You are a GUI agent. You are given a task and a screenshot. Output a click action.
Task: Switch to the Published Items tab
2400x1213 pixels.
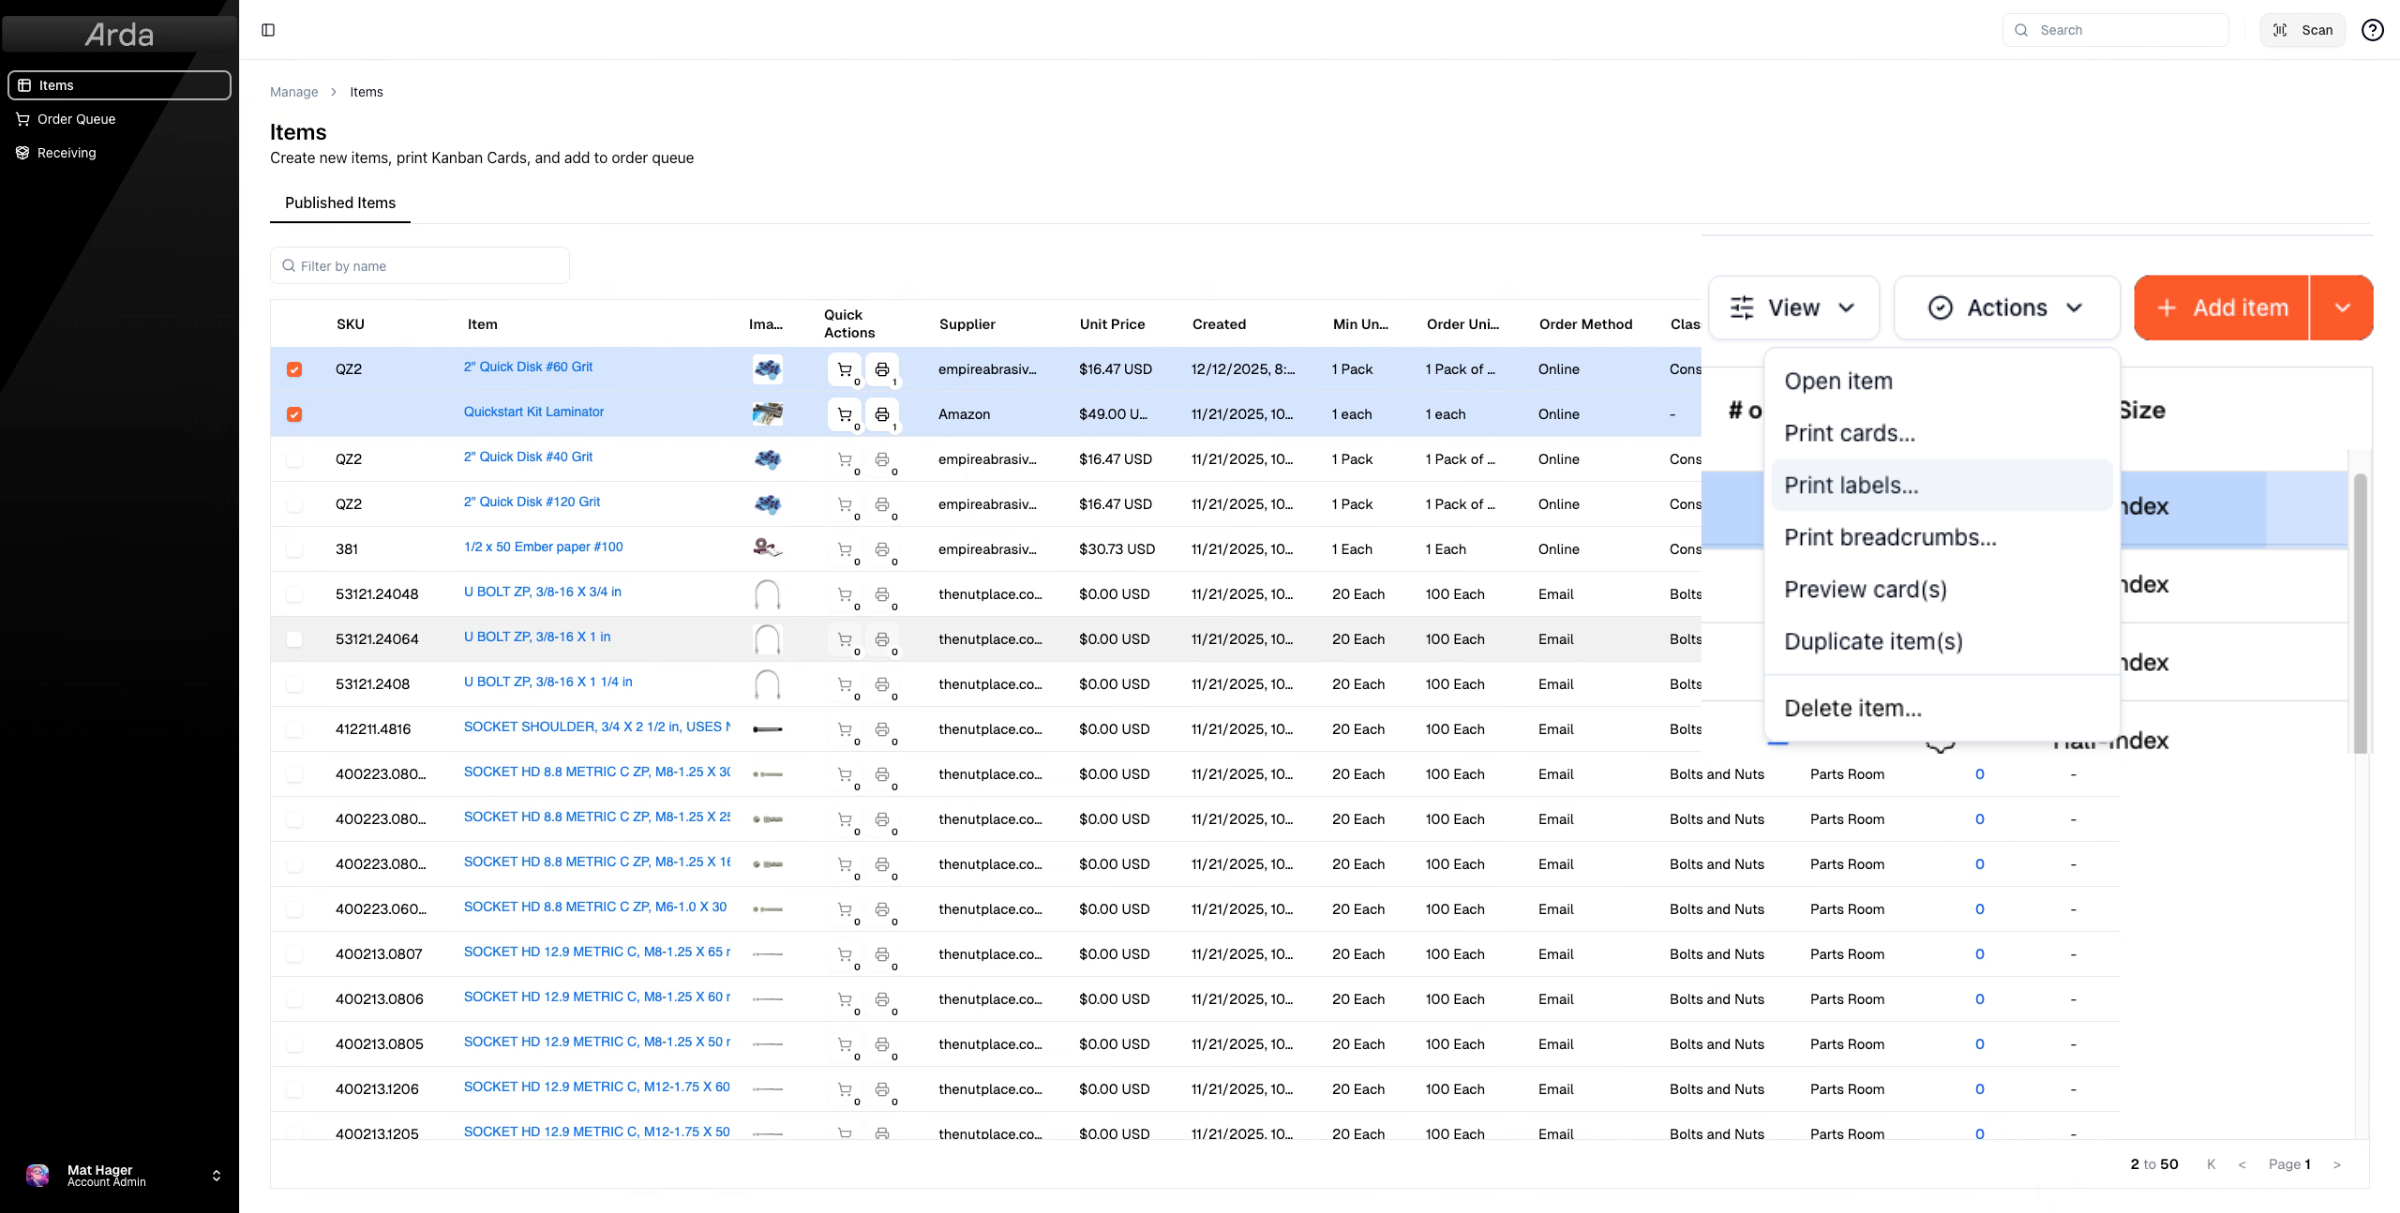[x=340, y=203]
